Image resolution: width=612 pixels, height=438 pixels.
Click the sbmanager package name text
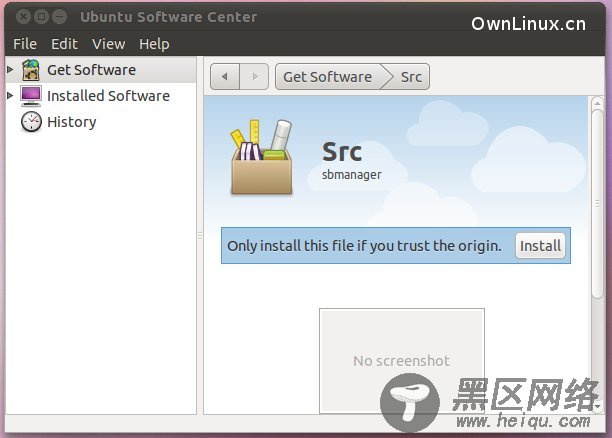[x=352, y=175]
